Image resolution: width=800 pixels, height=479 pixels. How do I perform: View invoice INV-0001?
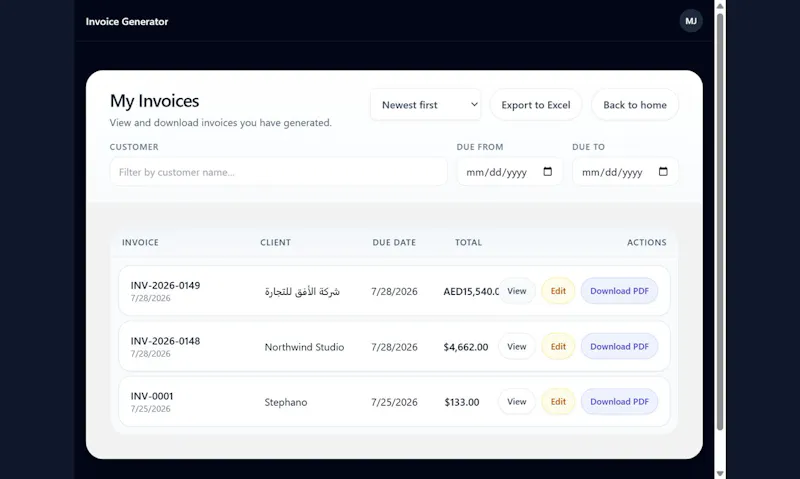pos(516,401)
